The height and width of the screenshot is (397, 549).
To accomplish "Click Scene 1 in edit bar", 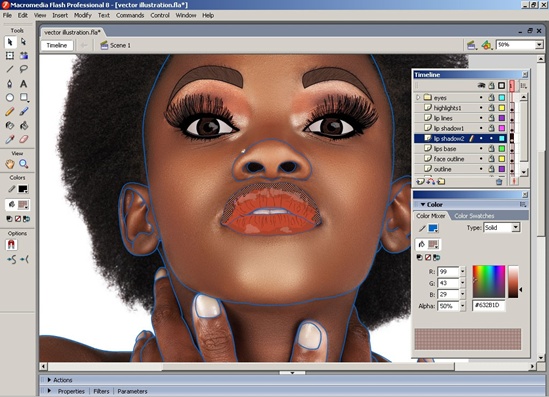I will click(116, 45).
